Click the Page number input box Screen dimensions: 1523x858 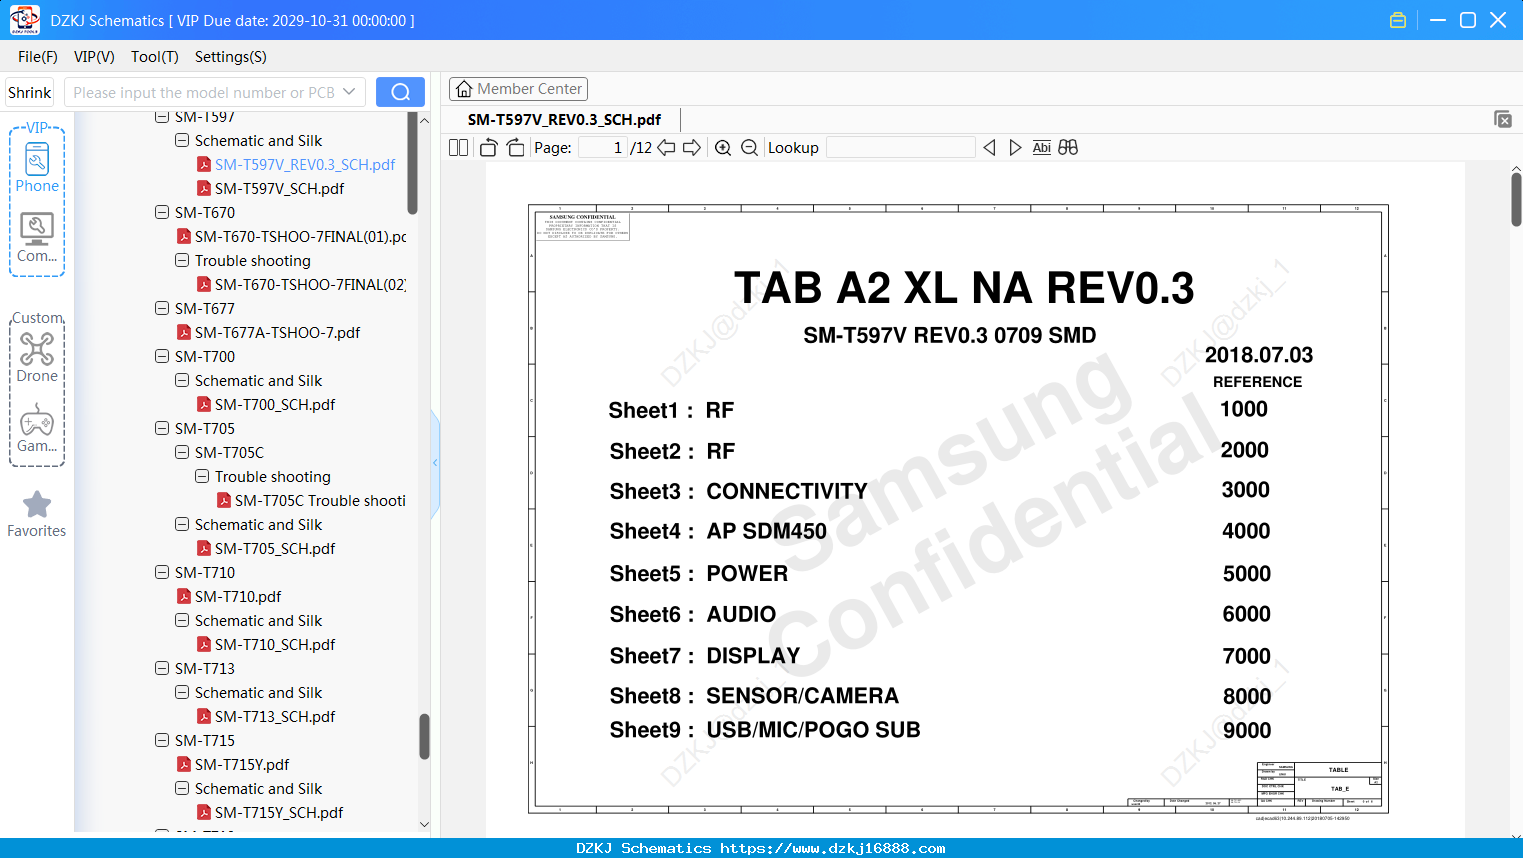(x=602, y=148)
